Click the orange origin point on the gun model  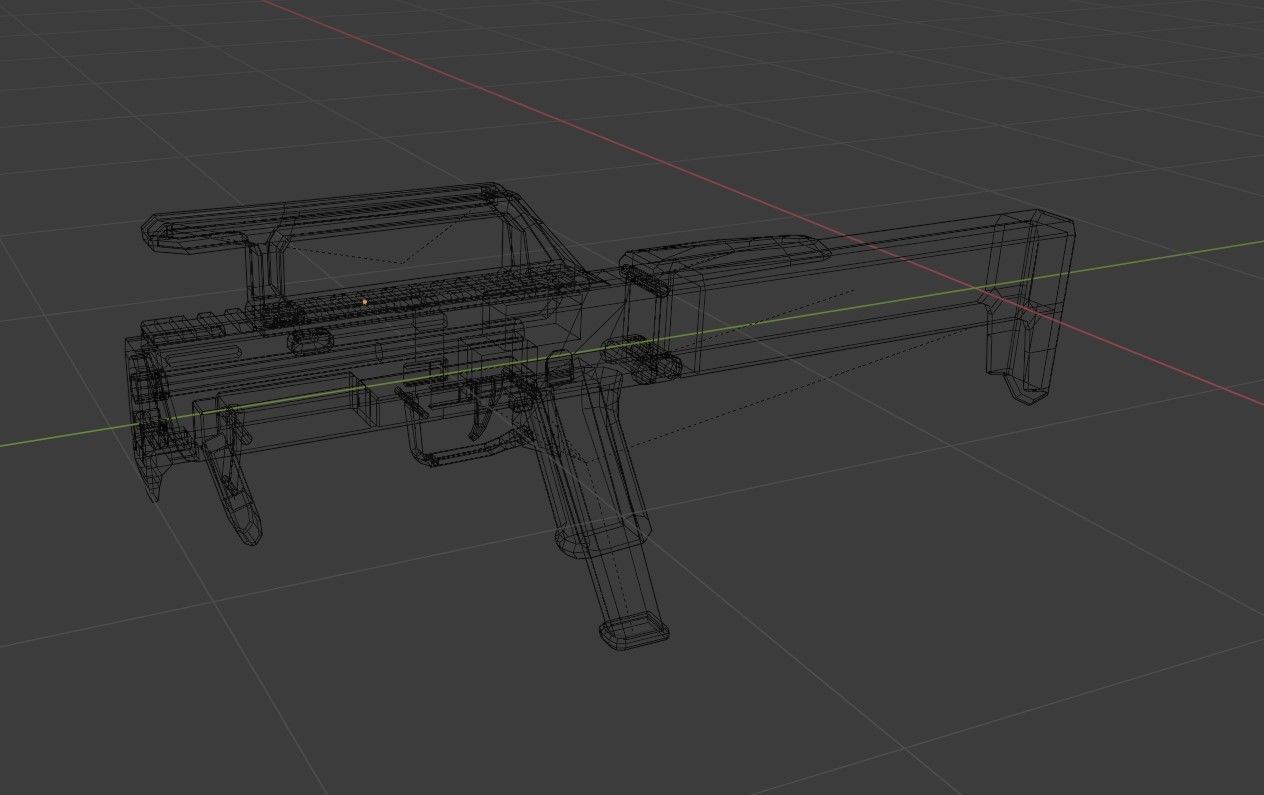click(x=365, y=301)
